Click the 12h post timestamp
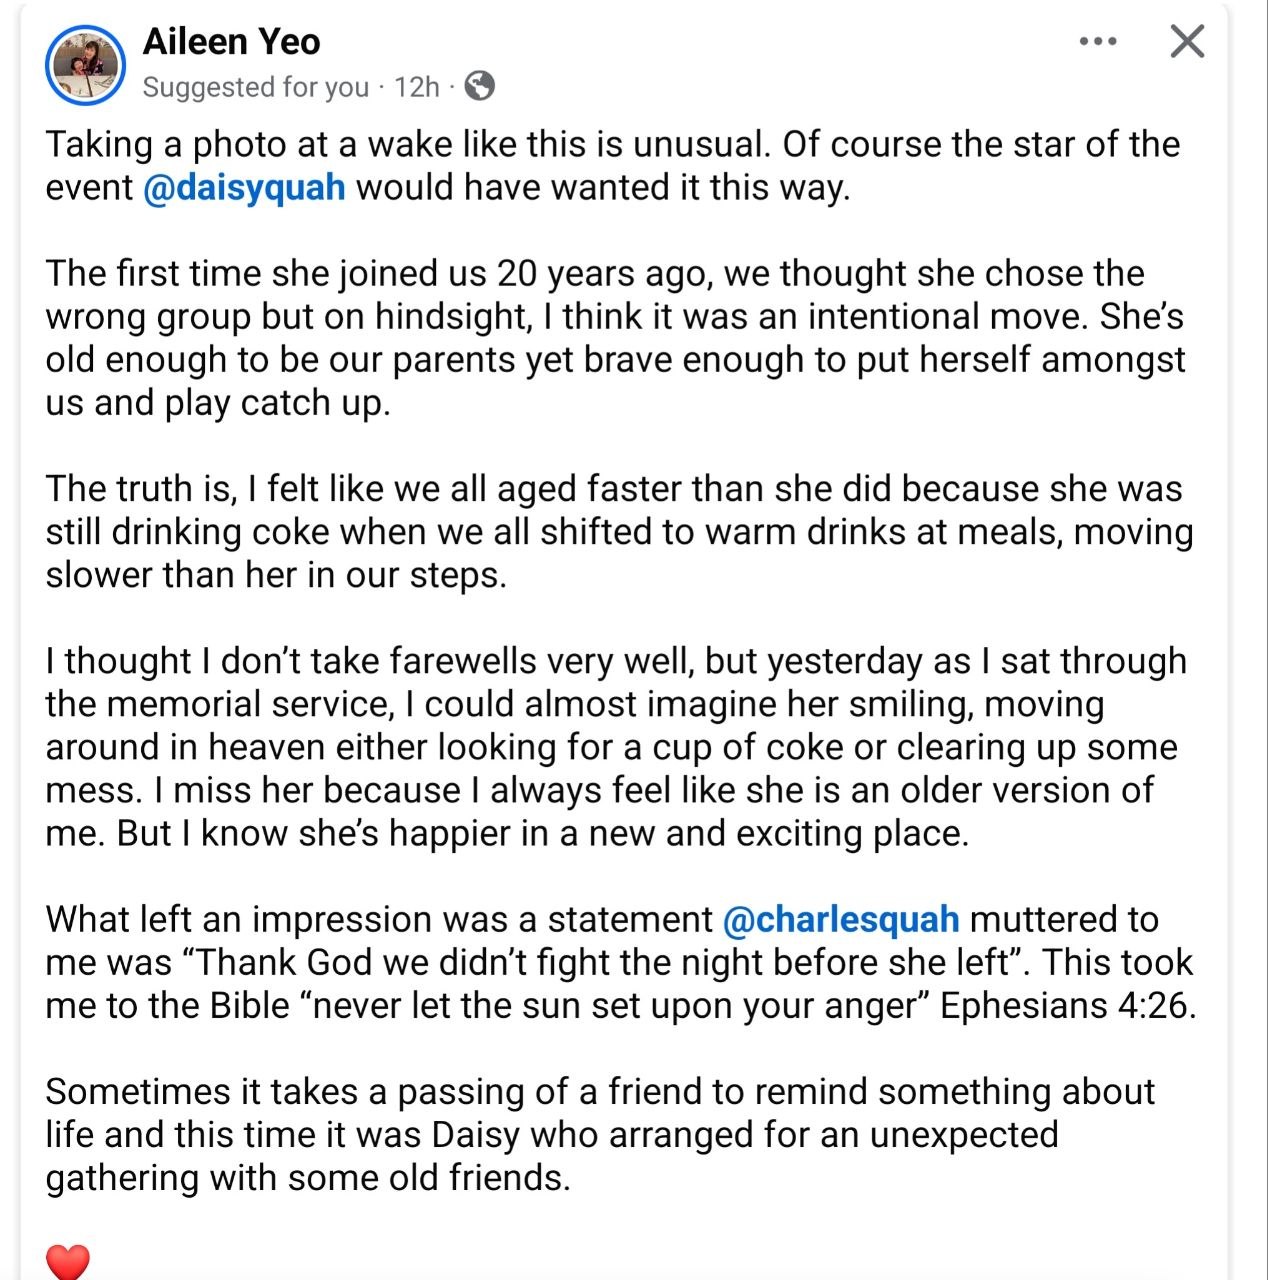This screenshot has width=1268, height=1280. (416, 87)
